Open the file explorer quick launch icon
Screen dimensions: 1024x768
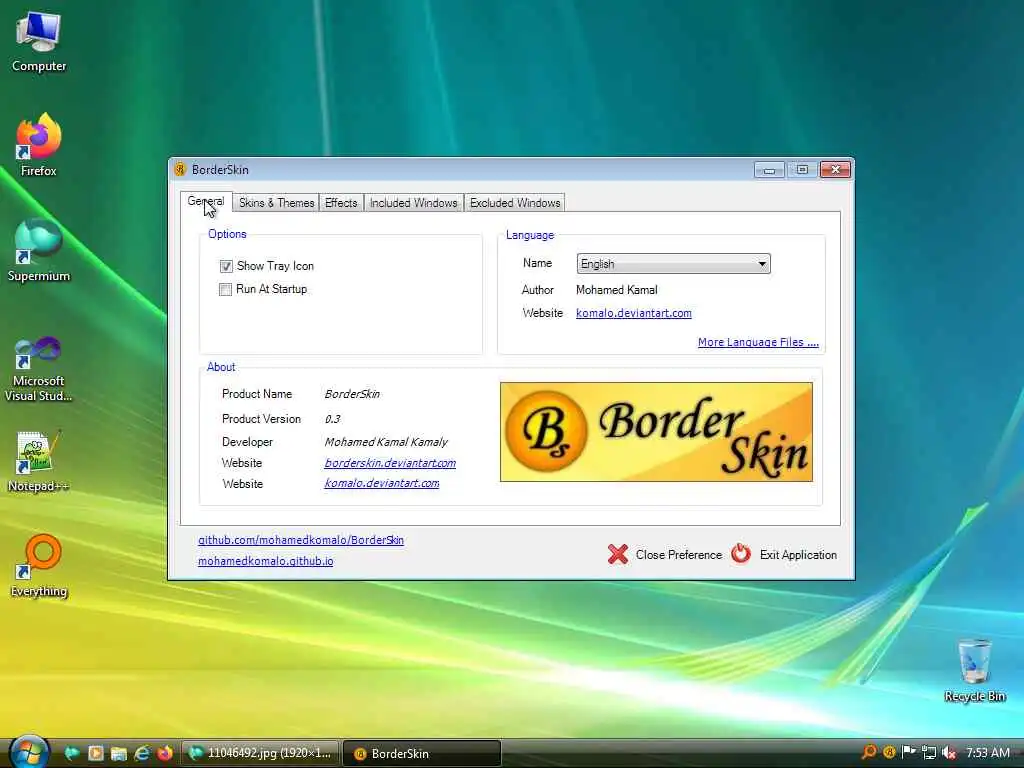(118, 753)
